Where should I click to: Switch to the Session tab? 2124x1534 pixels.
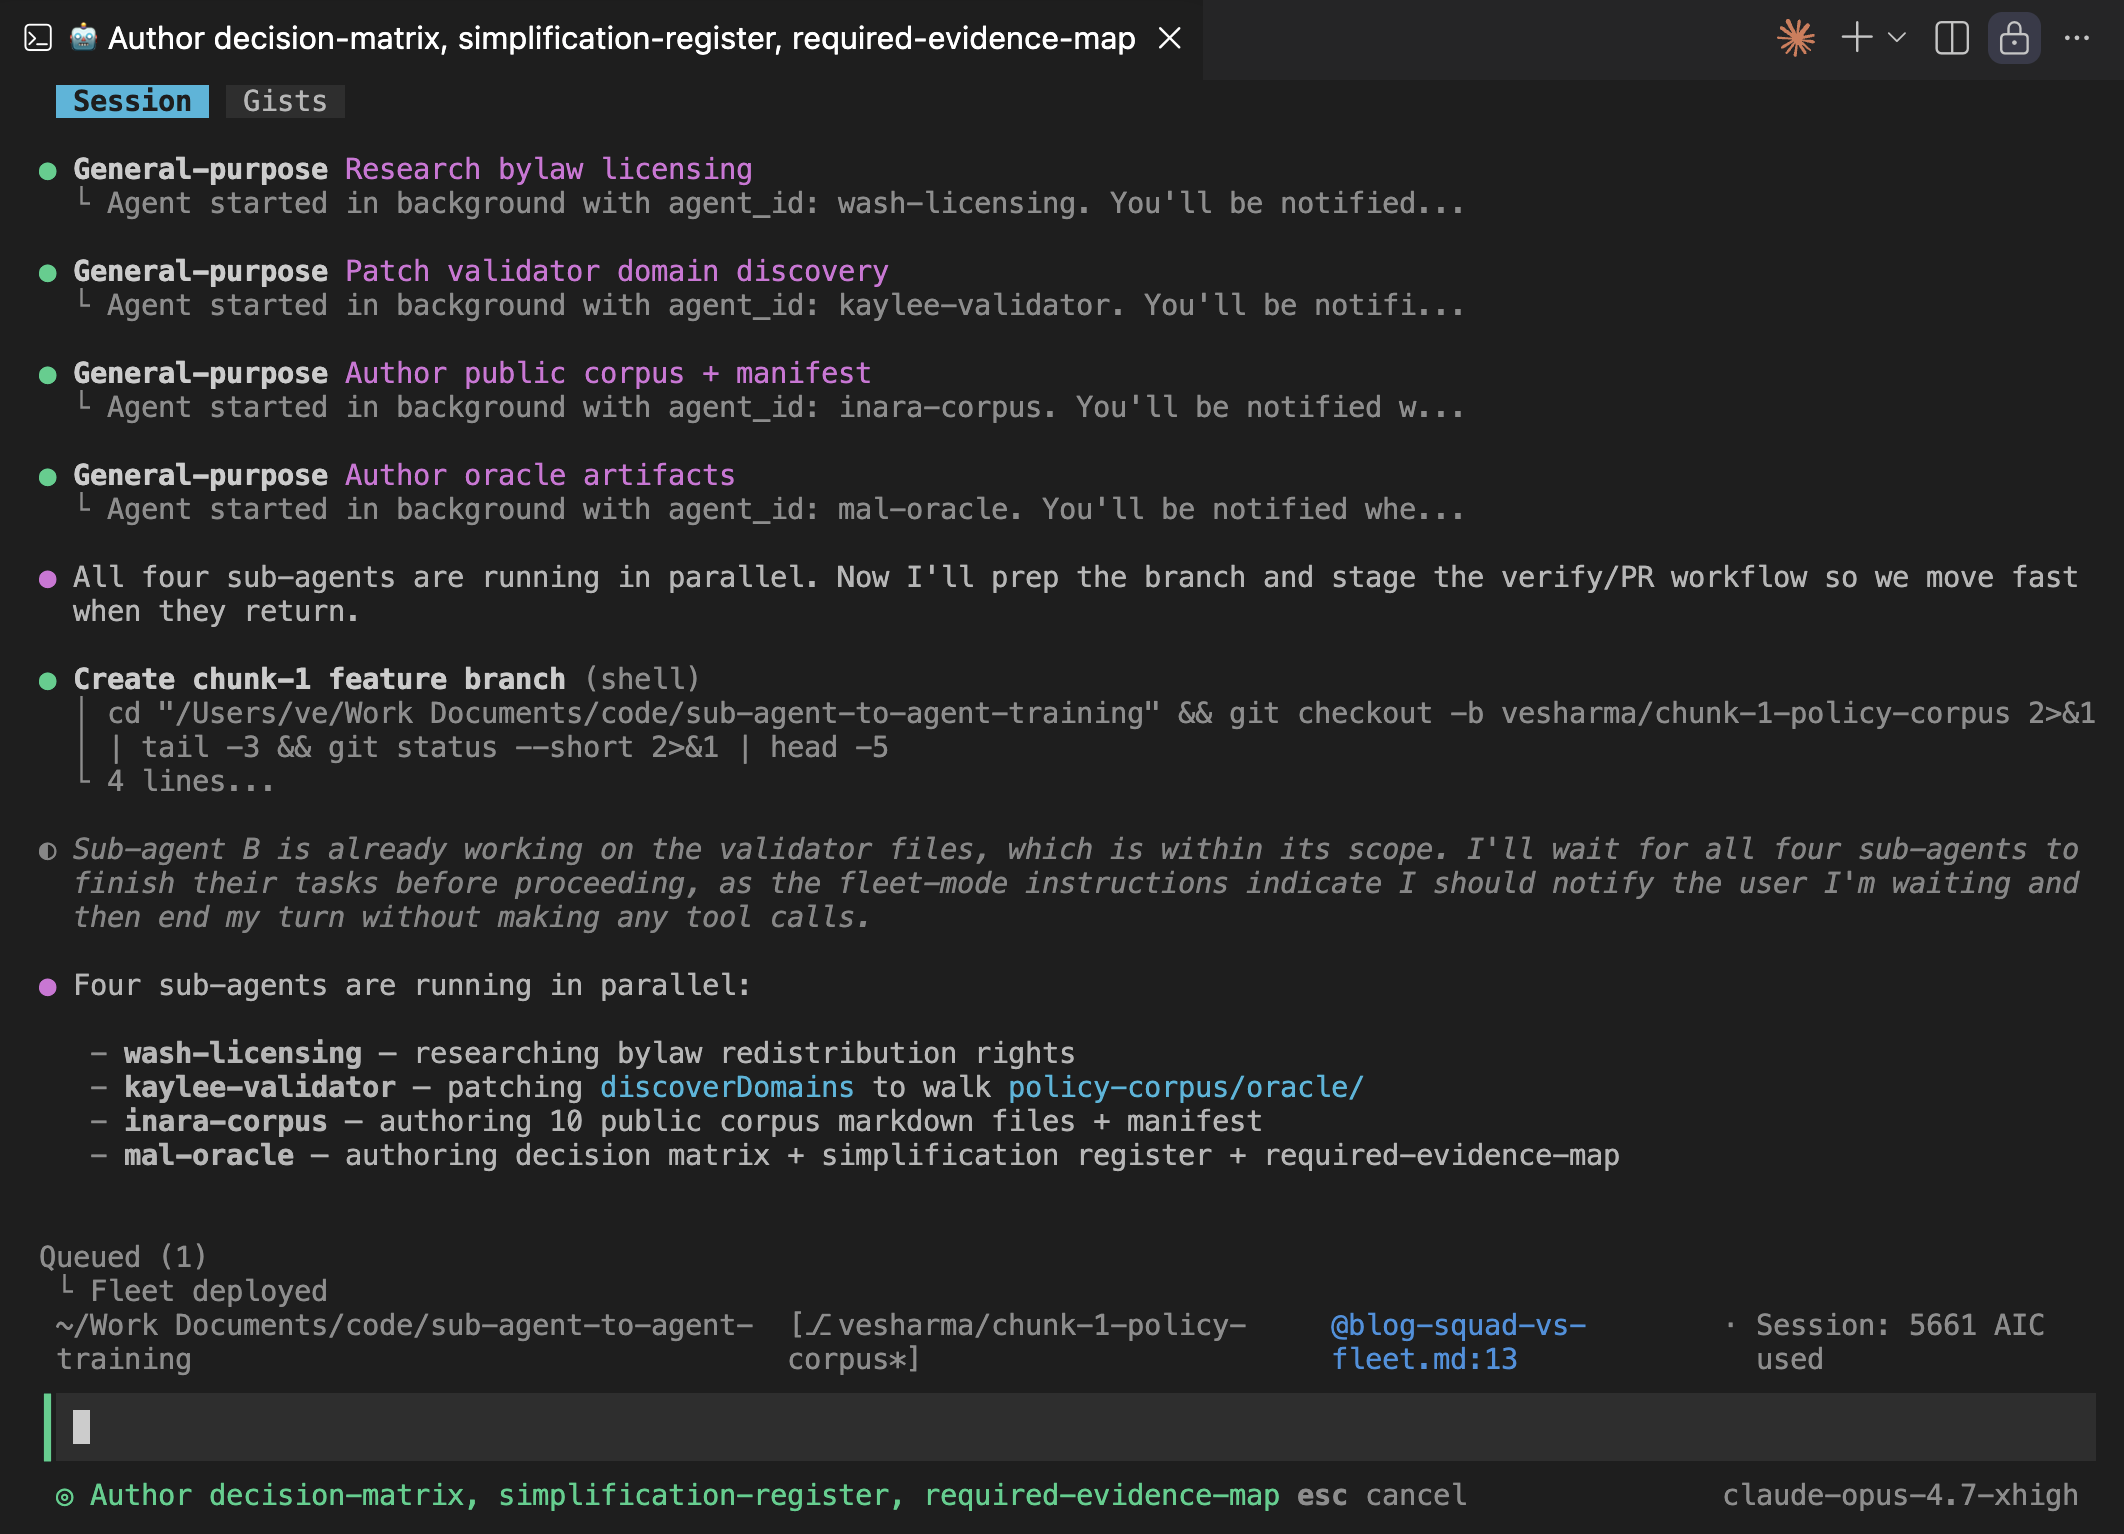point(132,101)
